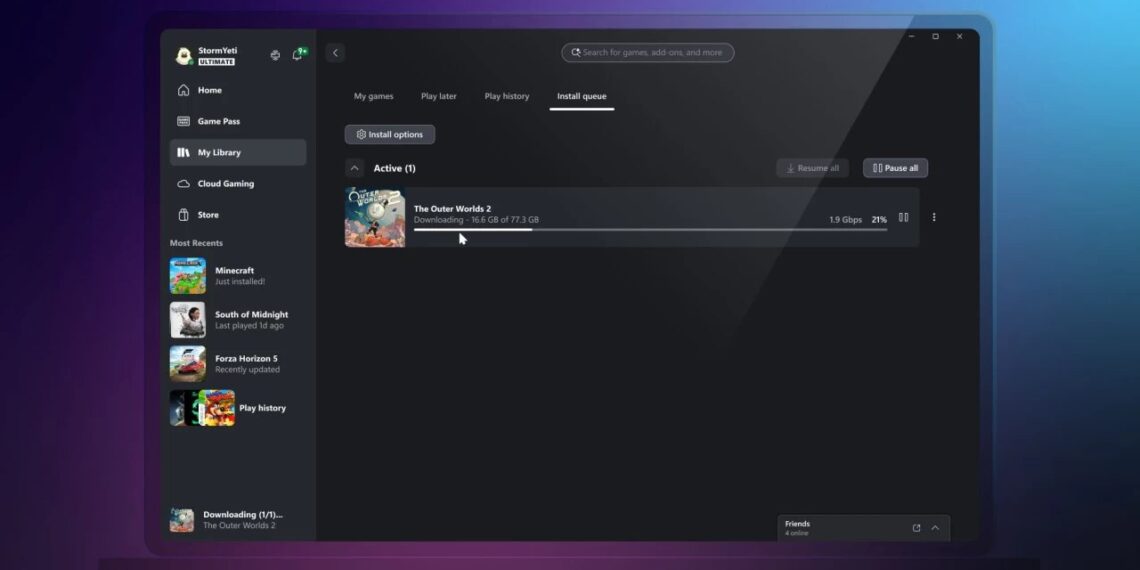Open Cloud Gaming from the sidebar
The height and width of the screenshot is (570, 1140).
(x=225, y=184)
